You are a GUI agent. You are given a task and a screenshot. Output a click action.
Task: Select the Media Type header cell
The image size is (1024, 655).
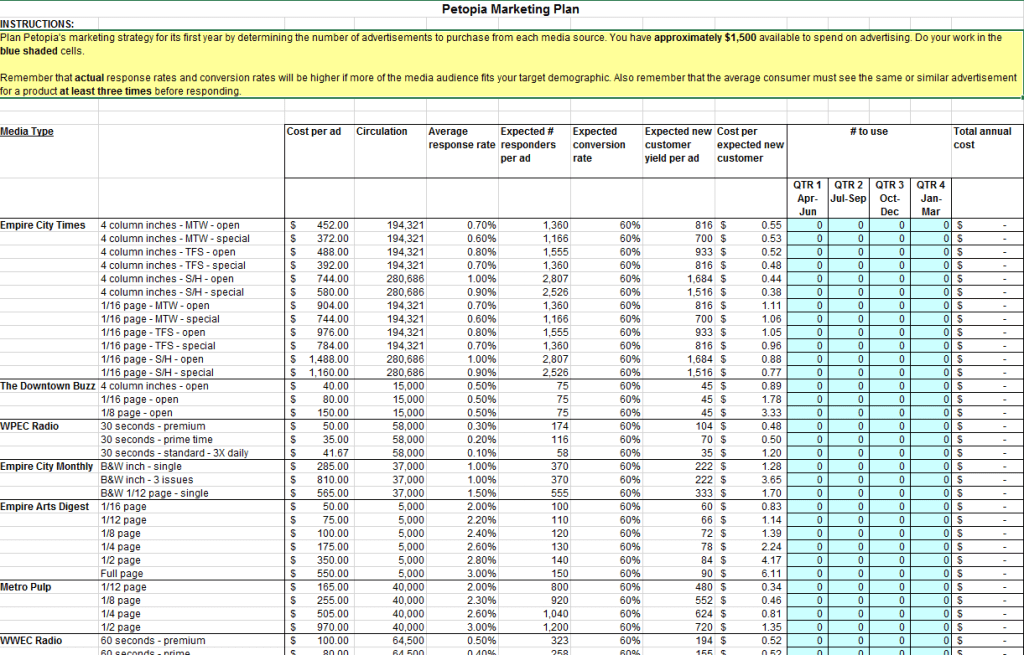[x=27, y=131]
